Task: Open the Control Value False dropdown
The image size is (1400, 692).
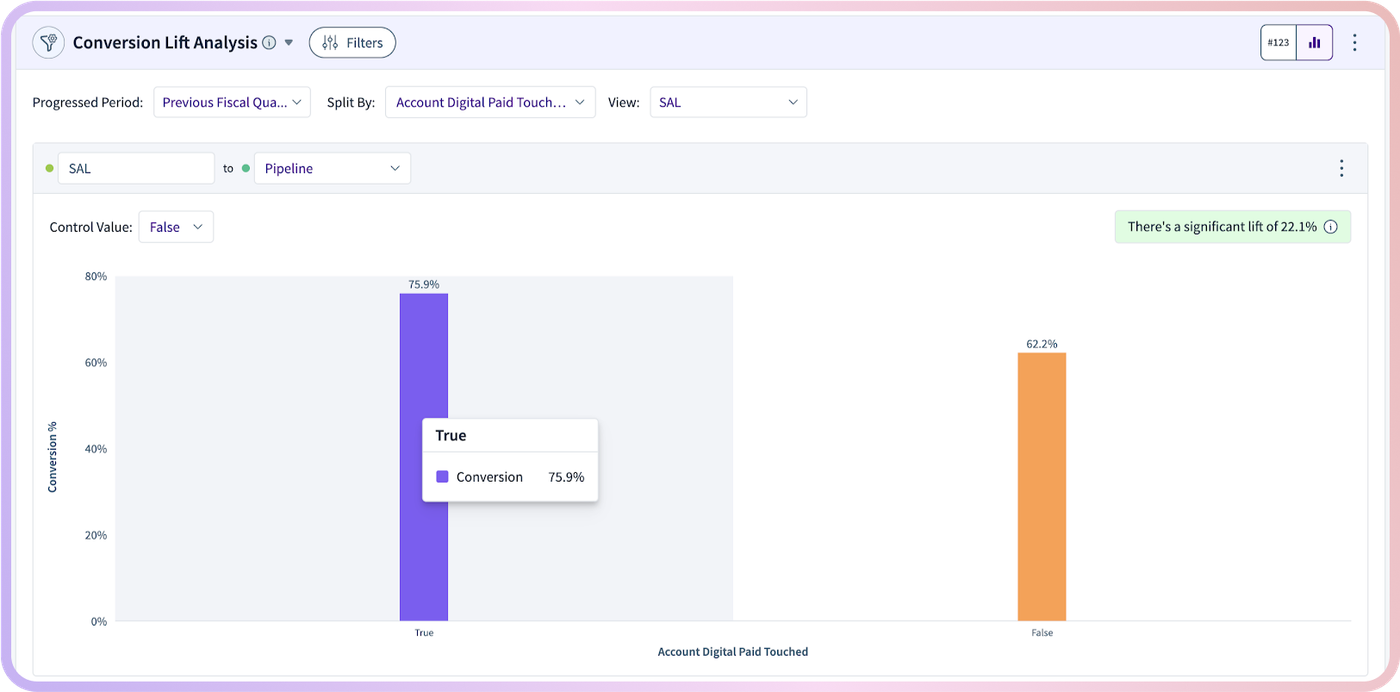Action: tap(176, 227)
